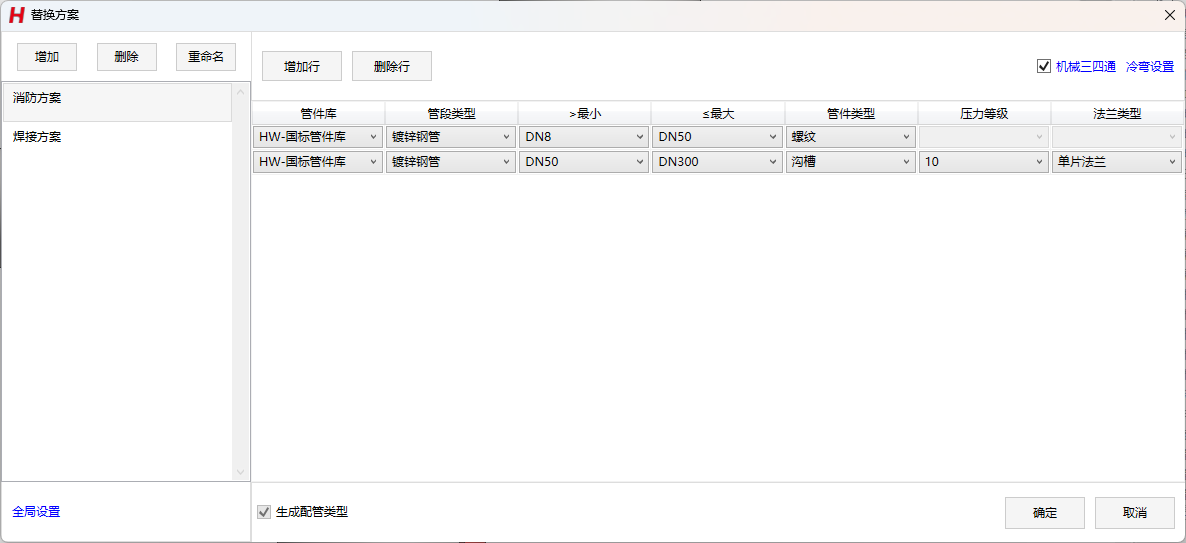The height and width of the screenshot is (543, 1186).
Task: Click the H application logo icon
Action: pyautogui.click(x=16, y=15)
